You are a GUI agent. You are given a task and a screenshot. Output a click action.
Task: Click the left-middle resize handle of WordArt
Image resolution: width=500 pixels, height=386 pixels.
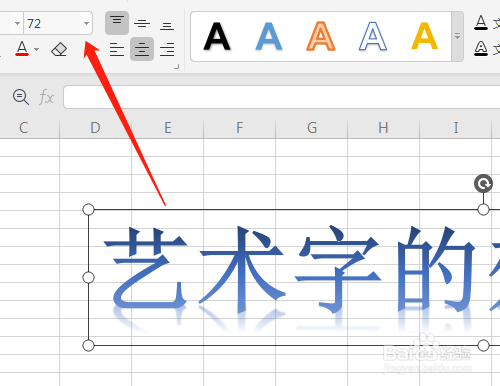pyautogui.click(x=88, y=277)
